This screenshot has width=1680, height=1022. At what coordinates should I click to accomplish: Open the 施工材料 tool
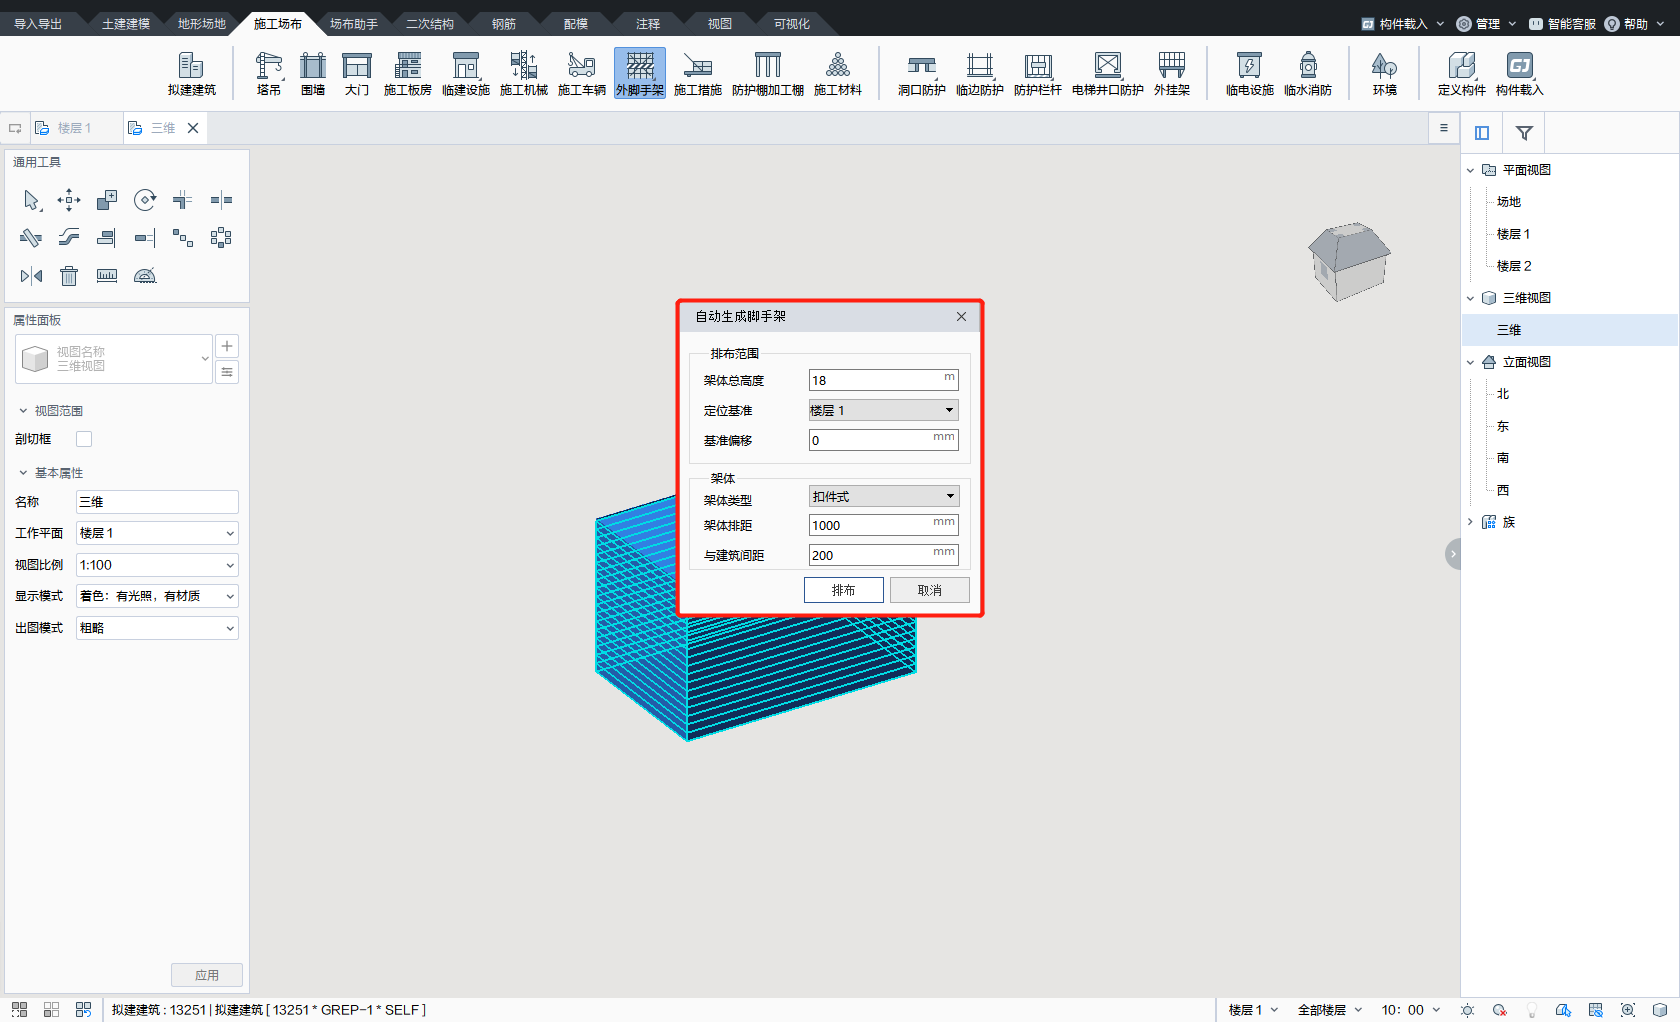click(x=838, y=74)
